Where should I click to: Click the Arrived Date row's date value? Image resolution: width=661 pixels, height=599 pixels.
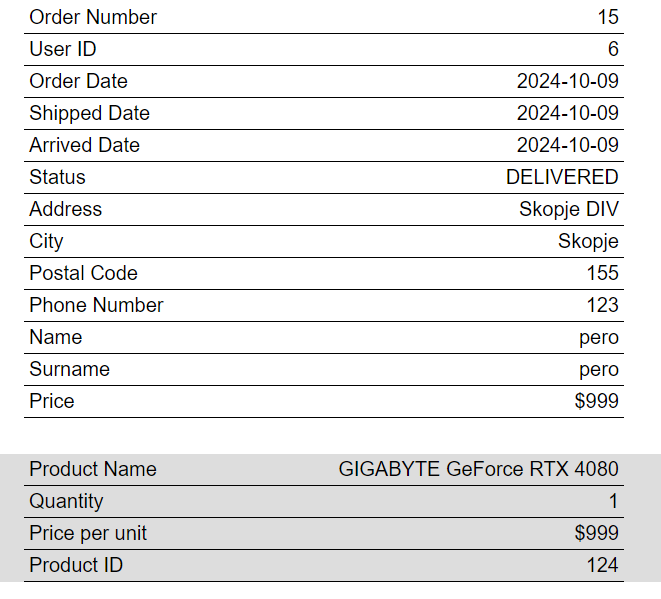click(567, 145)
